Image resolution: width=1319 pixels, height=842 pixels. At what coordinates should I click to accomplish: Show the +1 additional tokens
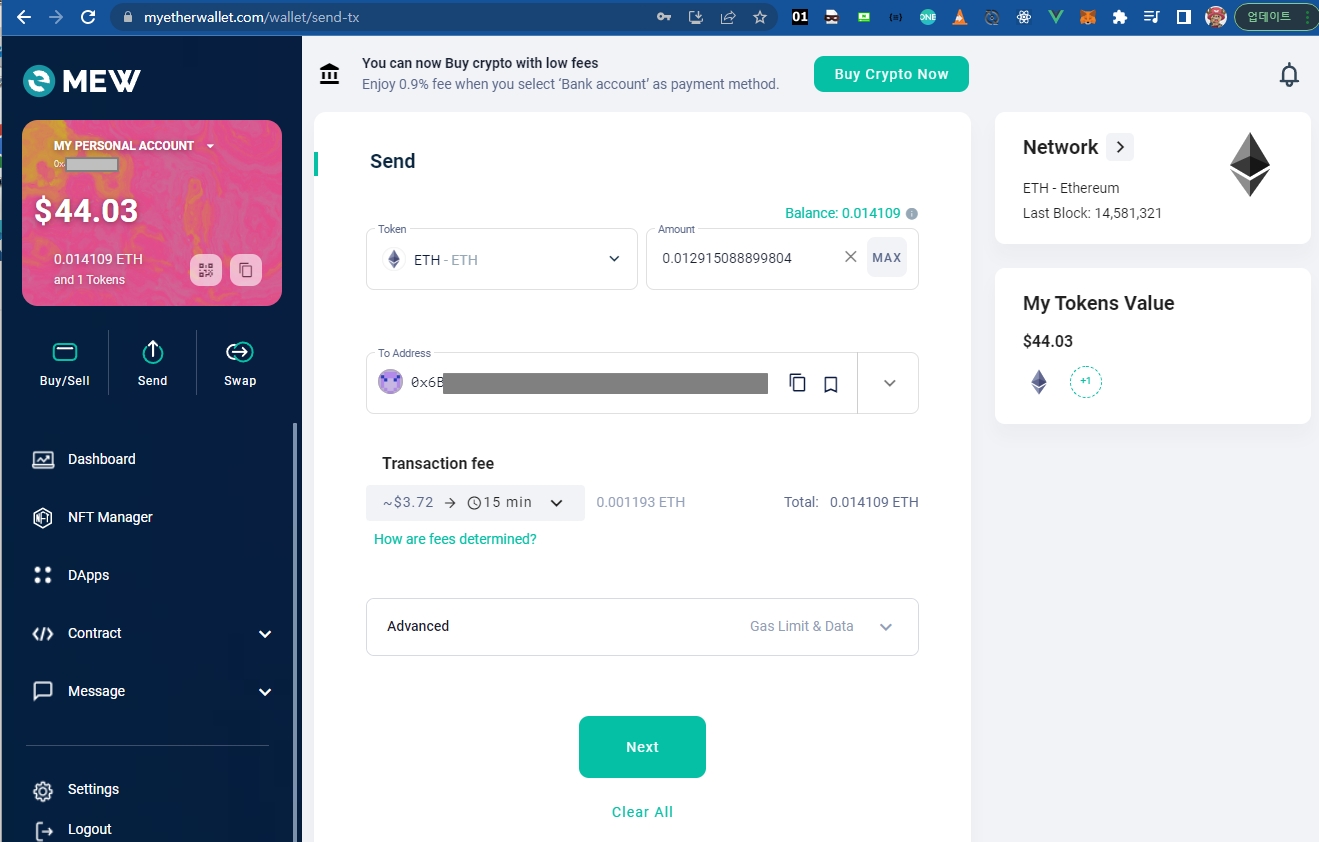1086,382
